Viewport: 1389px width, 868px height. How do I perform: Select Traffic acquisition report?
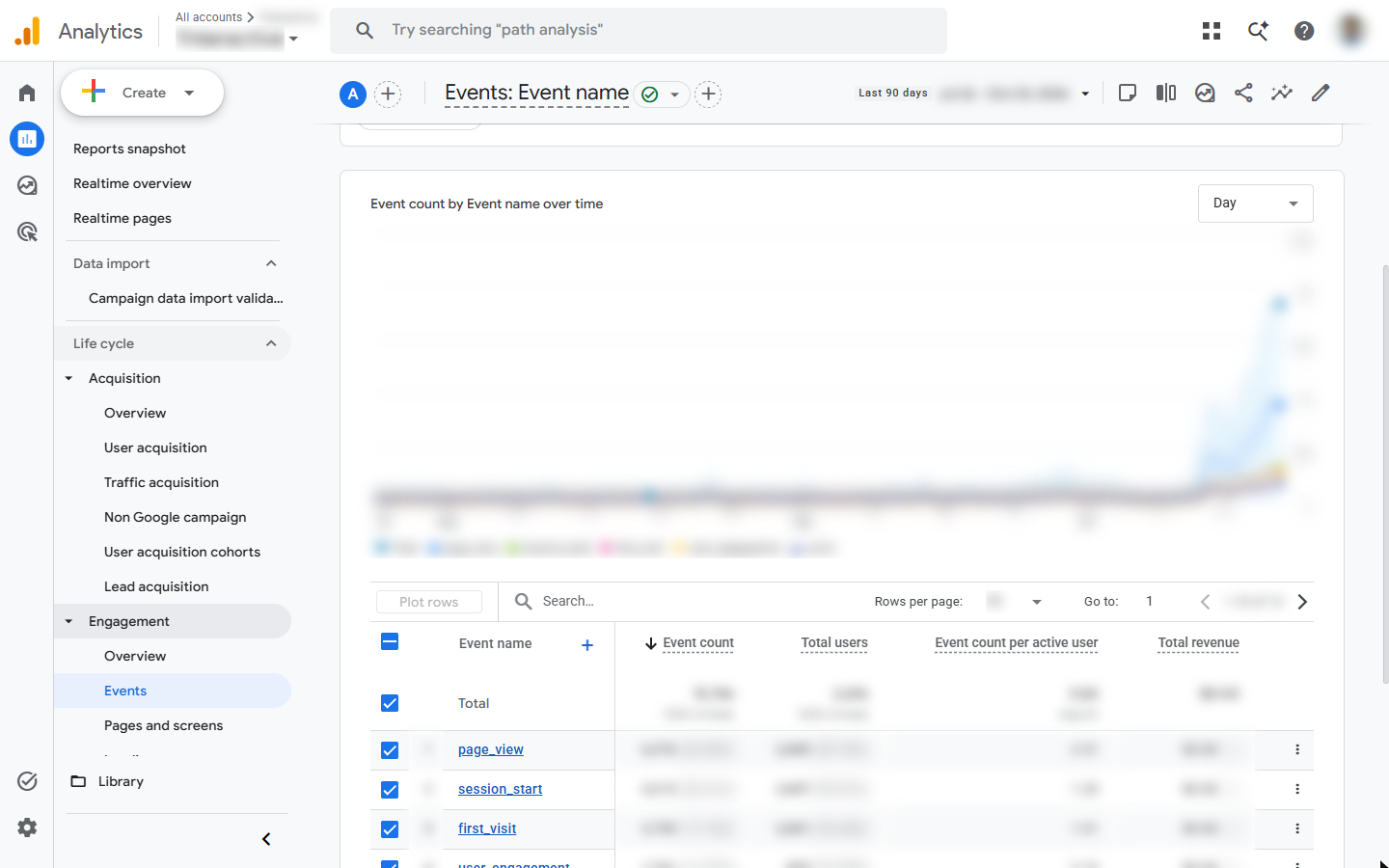coord(161,483)
